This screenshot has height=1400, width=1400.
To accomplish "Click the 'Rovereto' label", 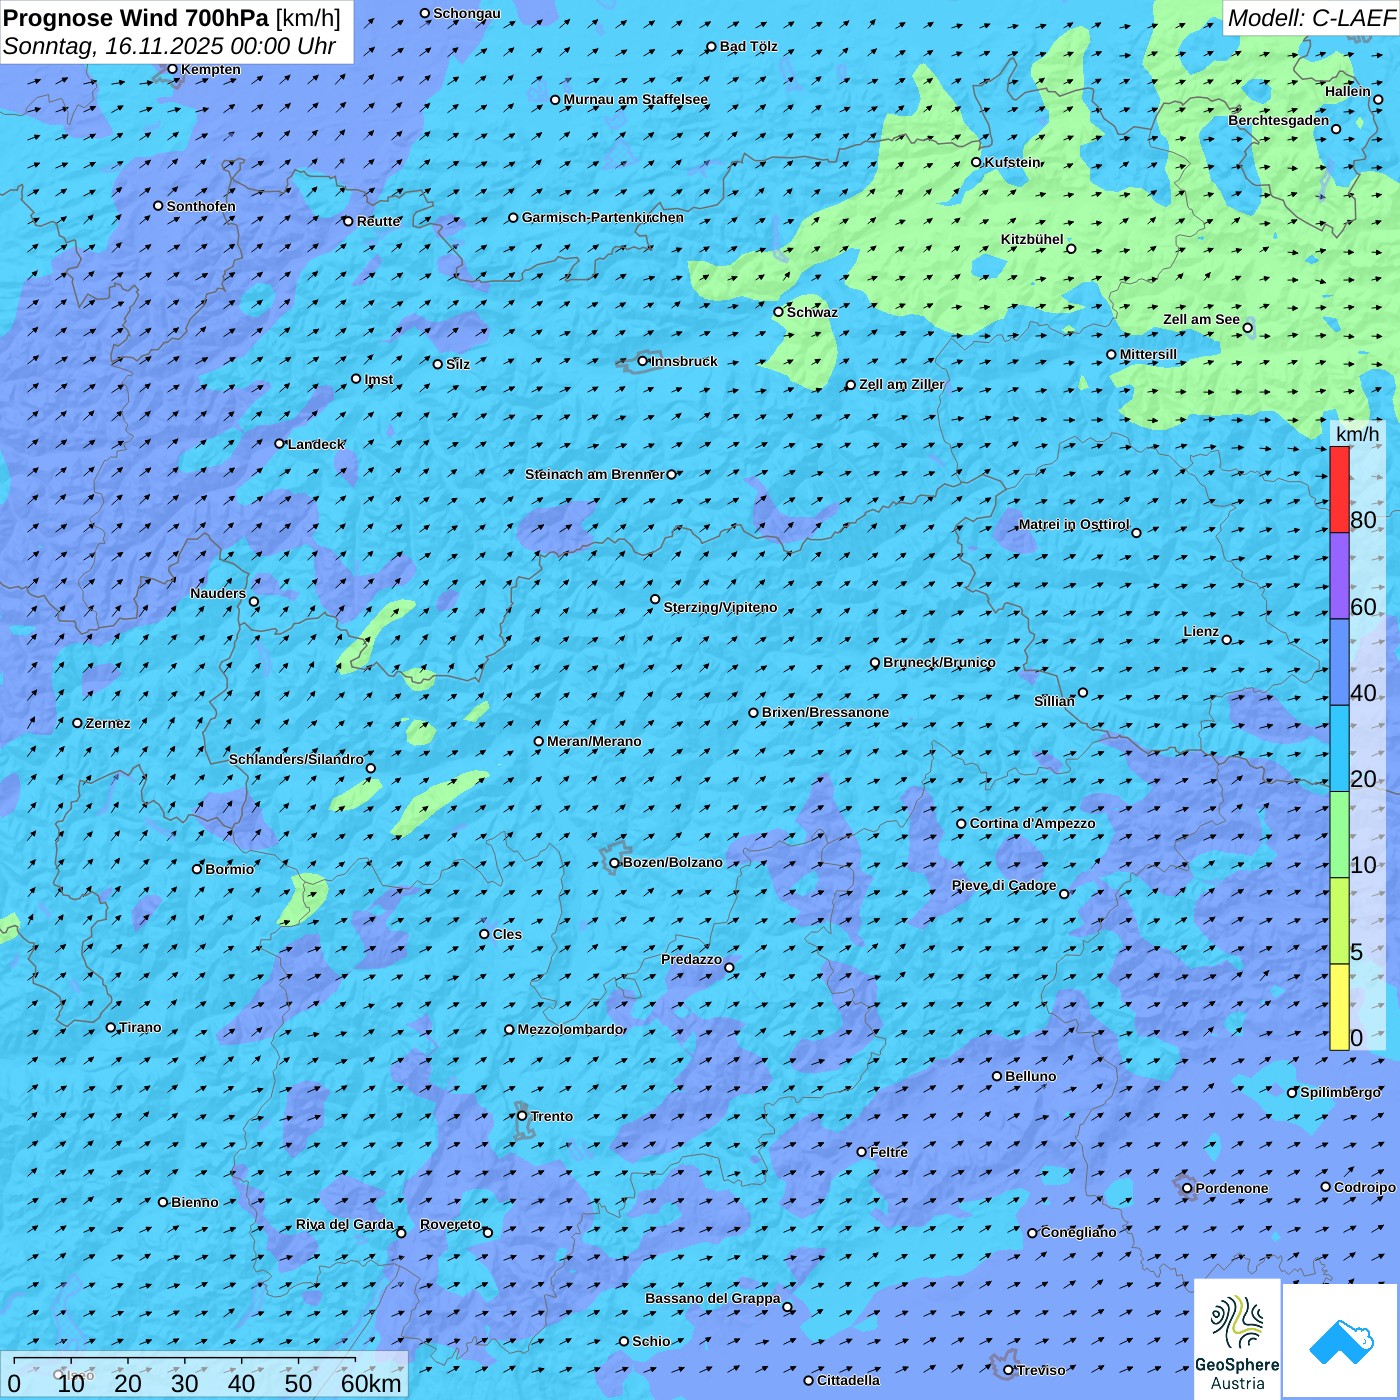I will point(450,1224).
